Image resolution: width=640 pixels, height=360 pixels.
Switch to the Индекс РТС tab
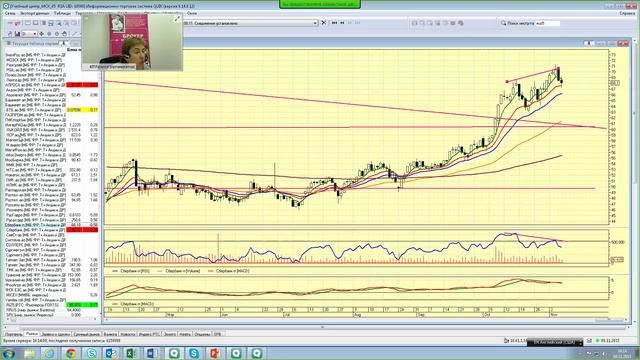pos(149,334)
